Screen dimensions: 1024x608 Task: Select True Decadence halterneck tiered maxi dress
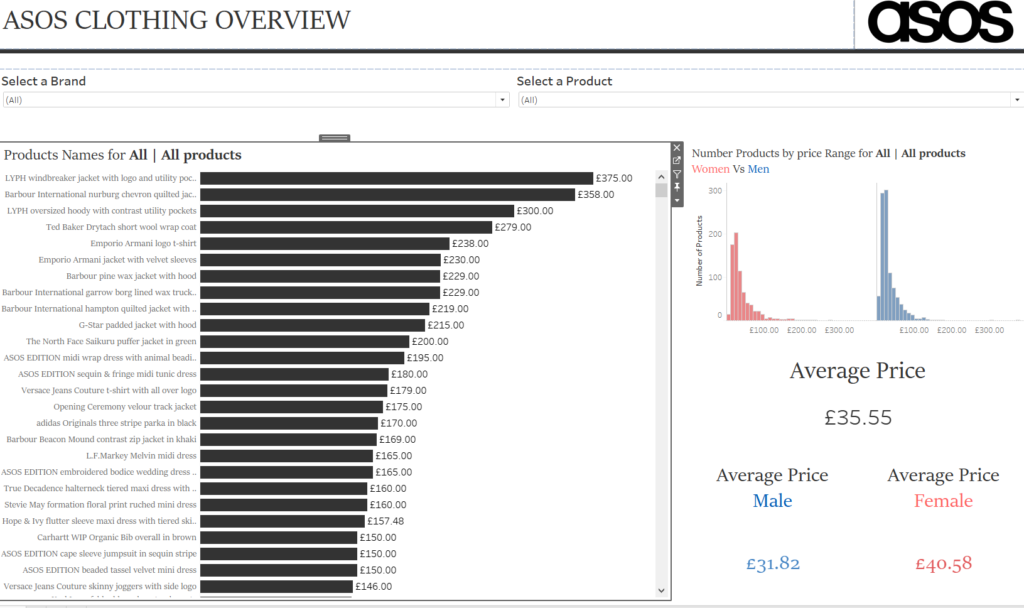click(100, 488)
